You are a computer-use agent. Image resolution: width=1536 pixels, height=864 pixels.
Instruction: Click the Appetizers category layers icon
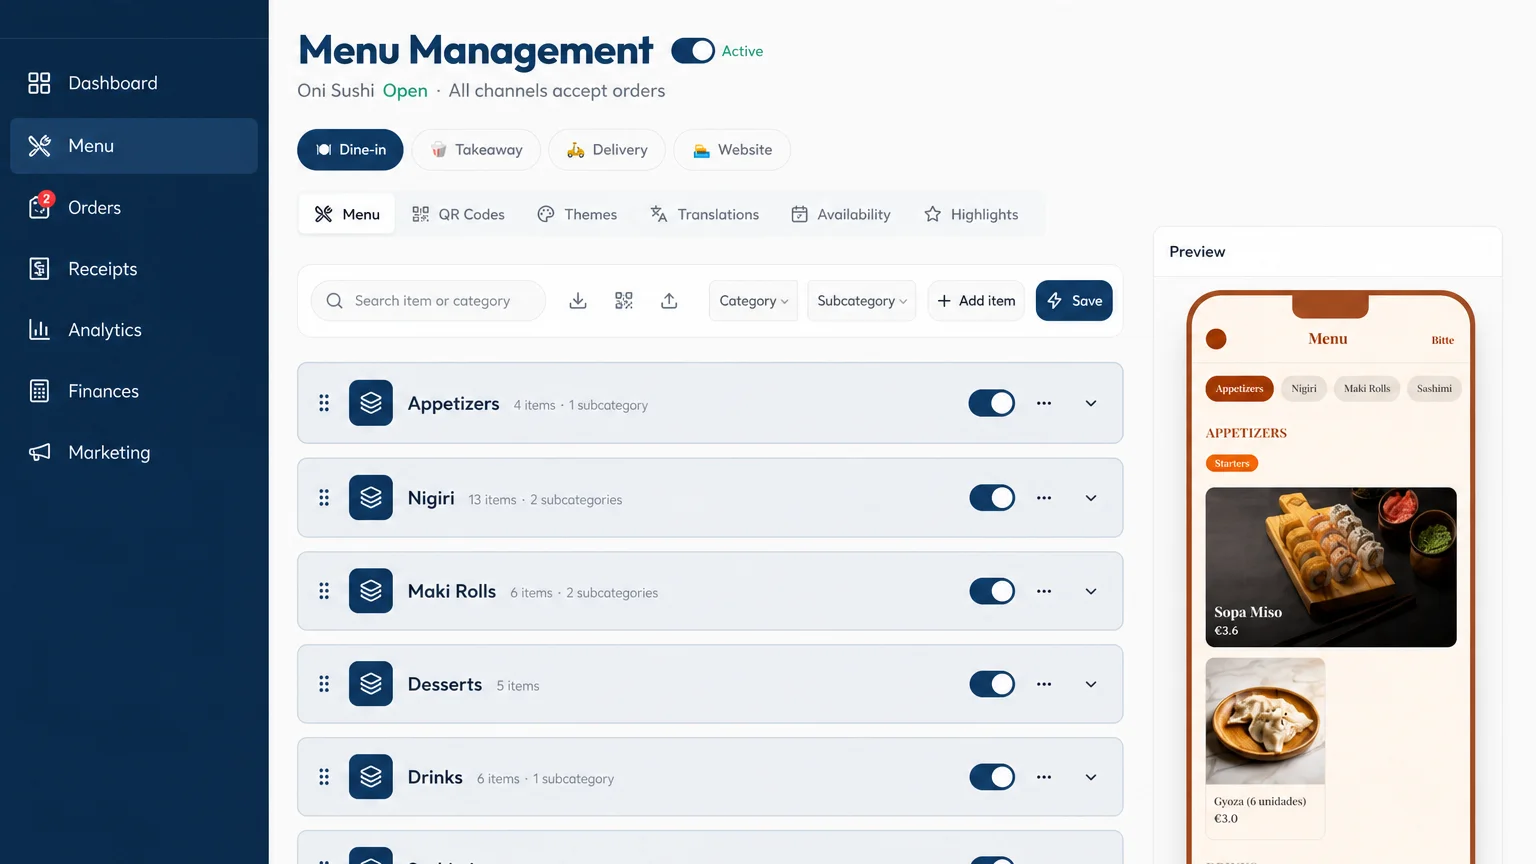[x=371, y=403]
